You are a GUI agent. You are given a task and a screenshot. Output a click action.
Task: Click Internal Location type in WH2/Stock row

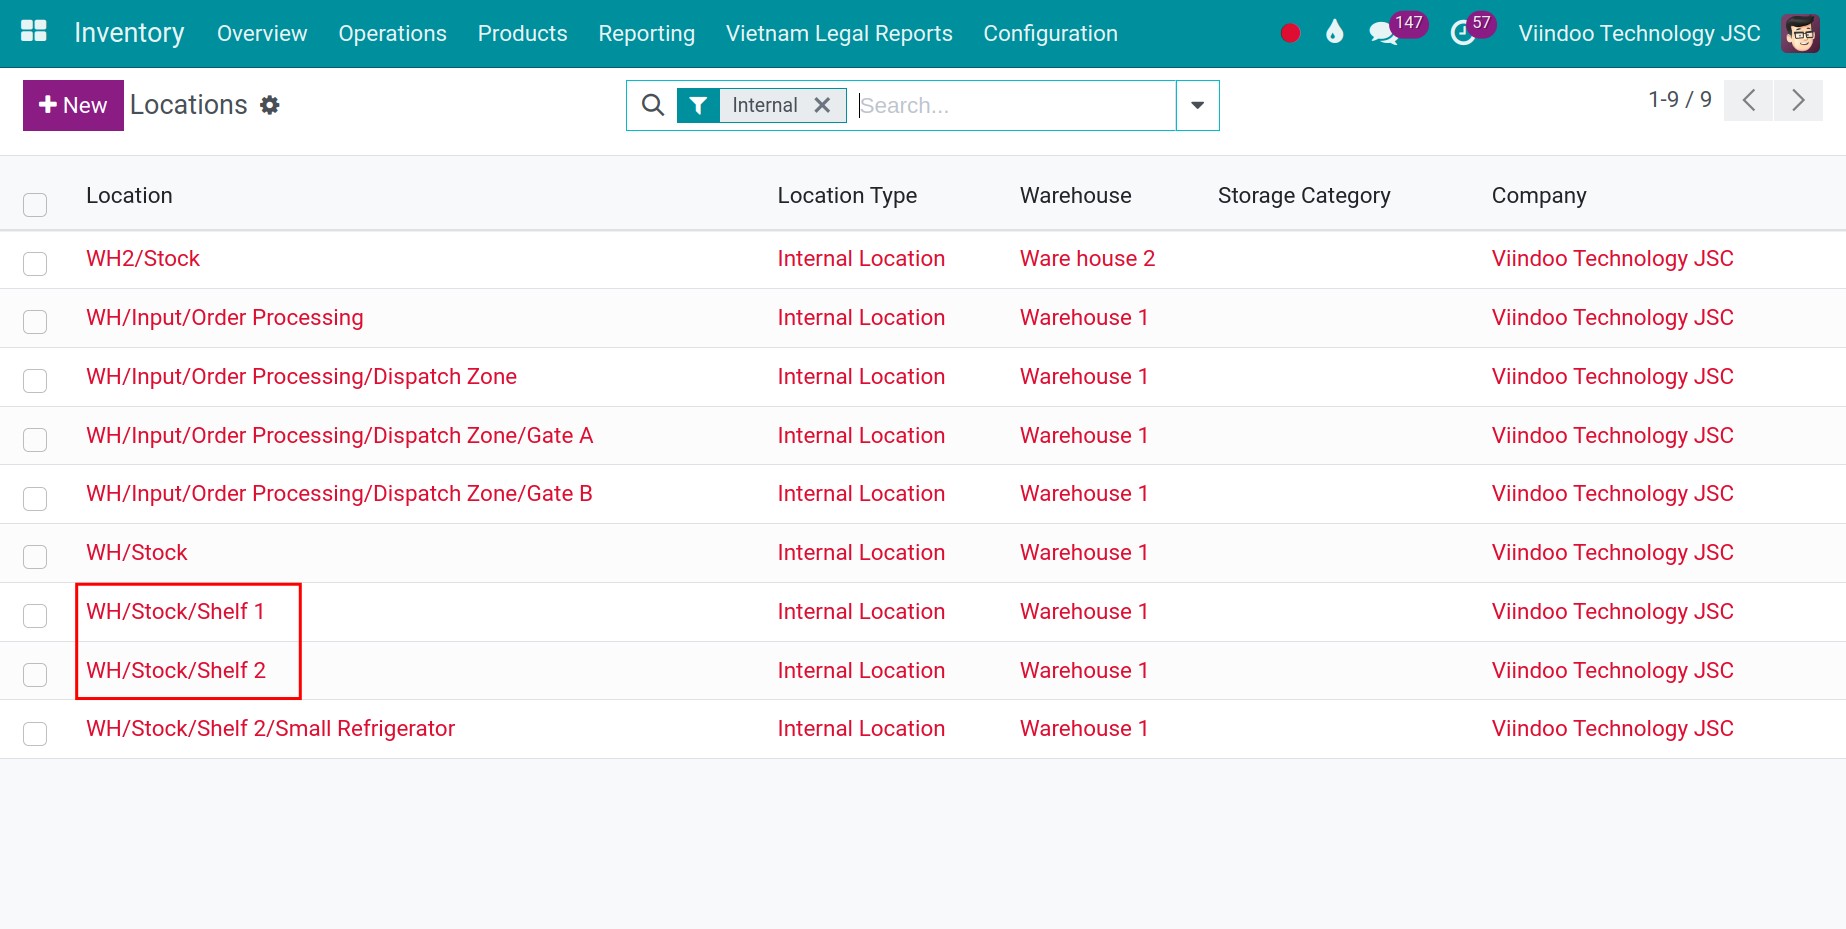861,258
